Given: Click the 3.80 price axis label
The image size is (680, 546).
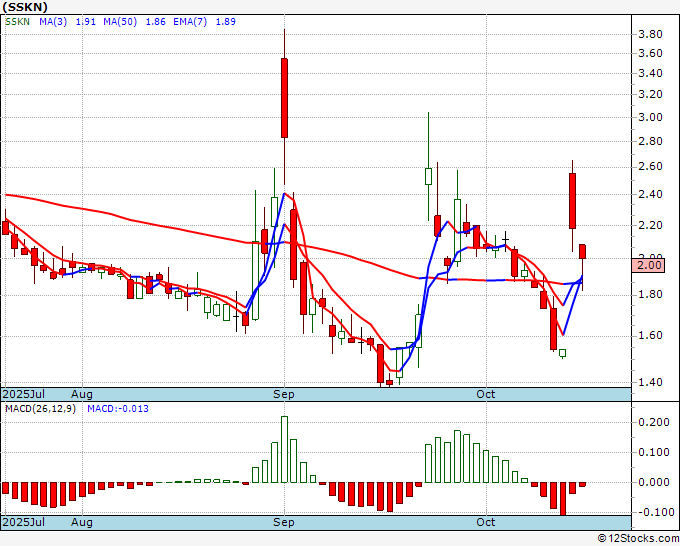Looking at the screenshot, I should point(650,34).
